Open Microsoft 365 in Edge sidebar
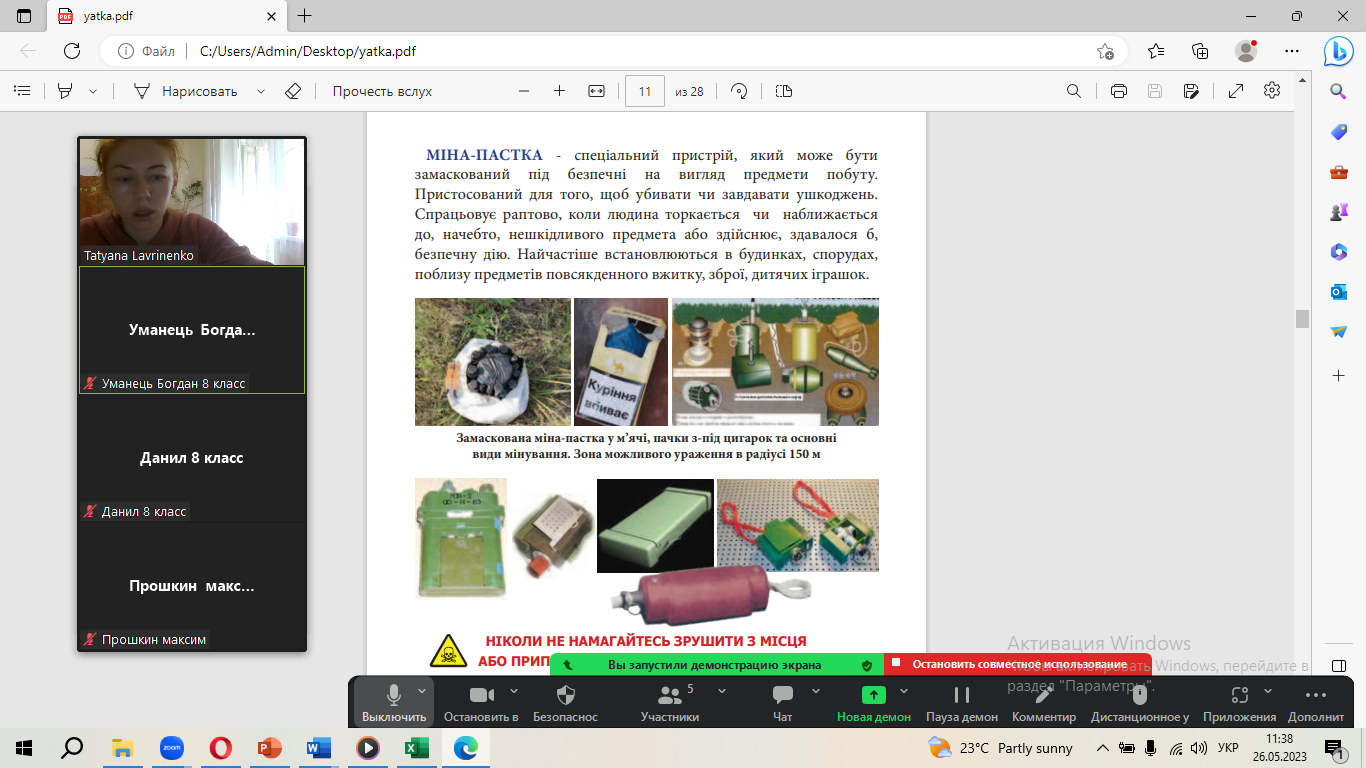1366x768 pixels. 1339,252
